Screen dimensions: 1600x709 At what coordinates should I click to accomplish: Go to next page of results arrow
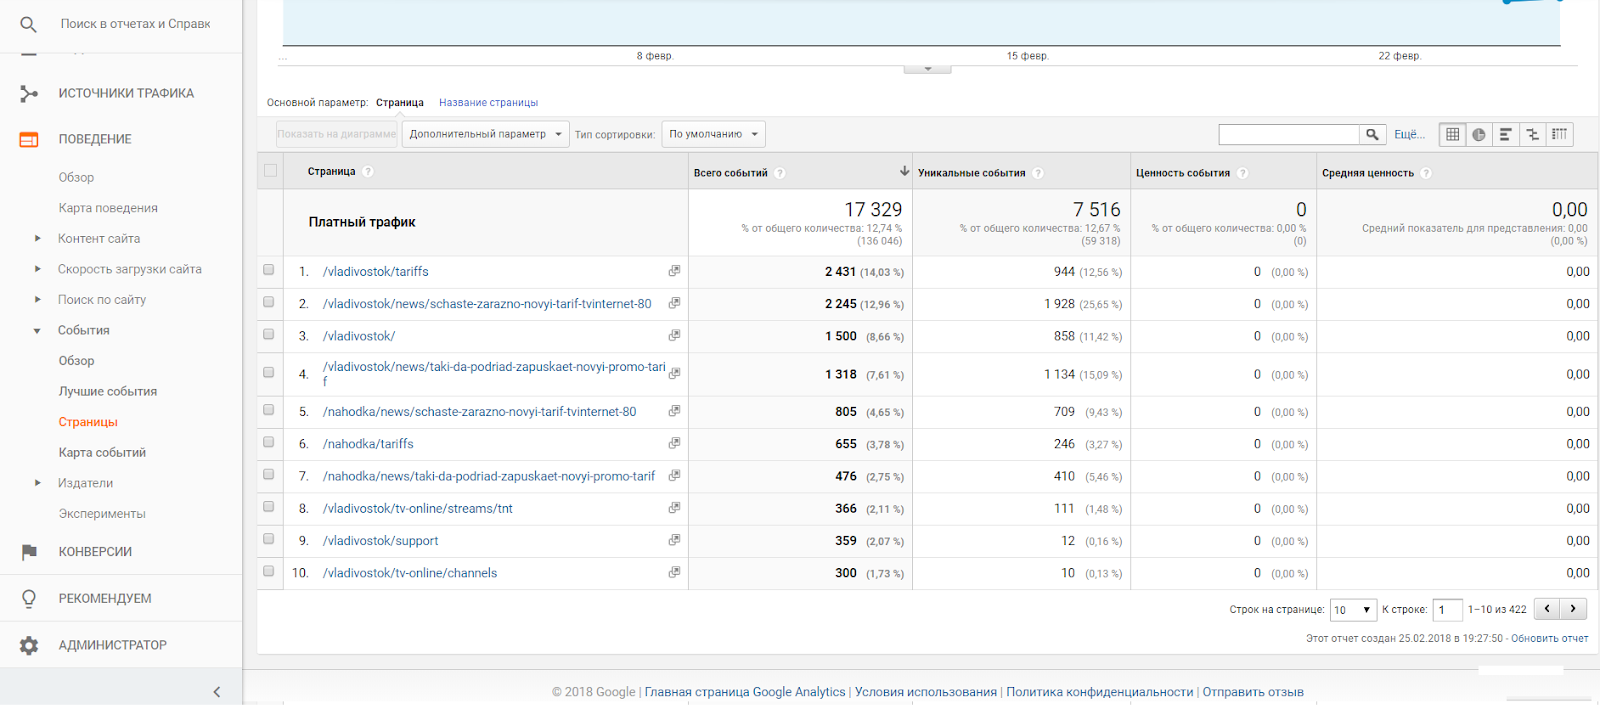tap(1573, 608)
